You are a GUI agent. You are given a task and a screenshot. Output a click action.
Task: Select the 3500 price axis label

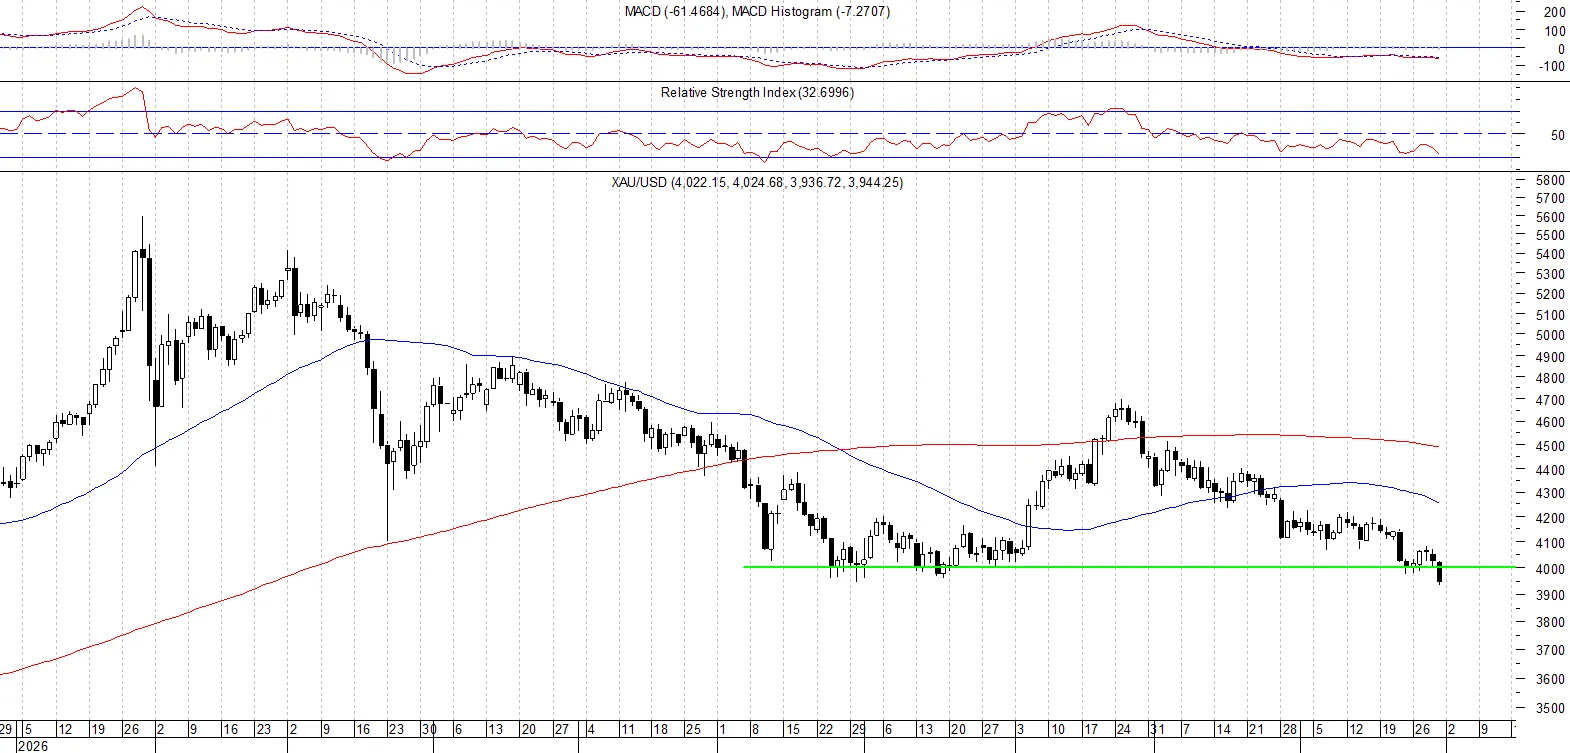[1550, 709]
